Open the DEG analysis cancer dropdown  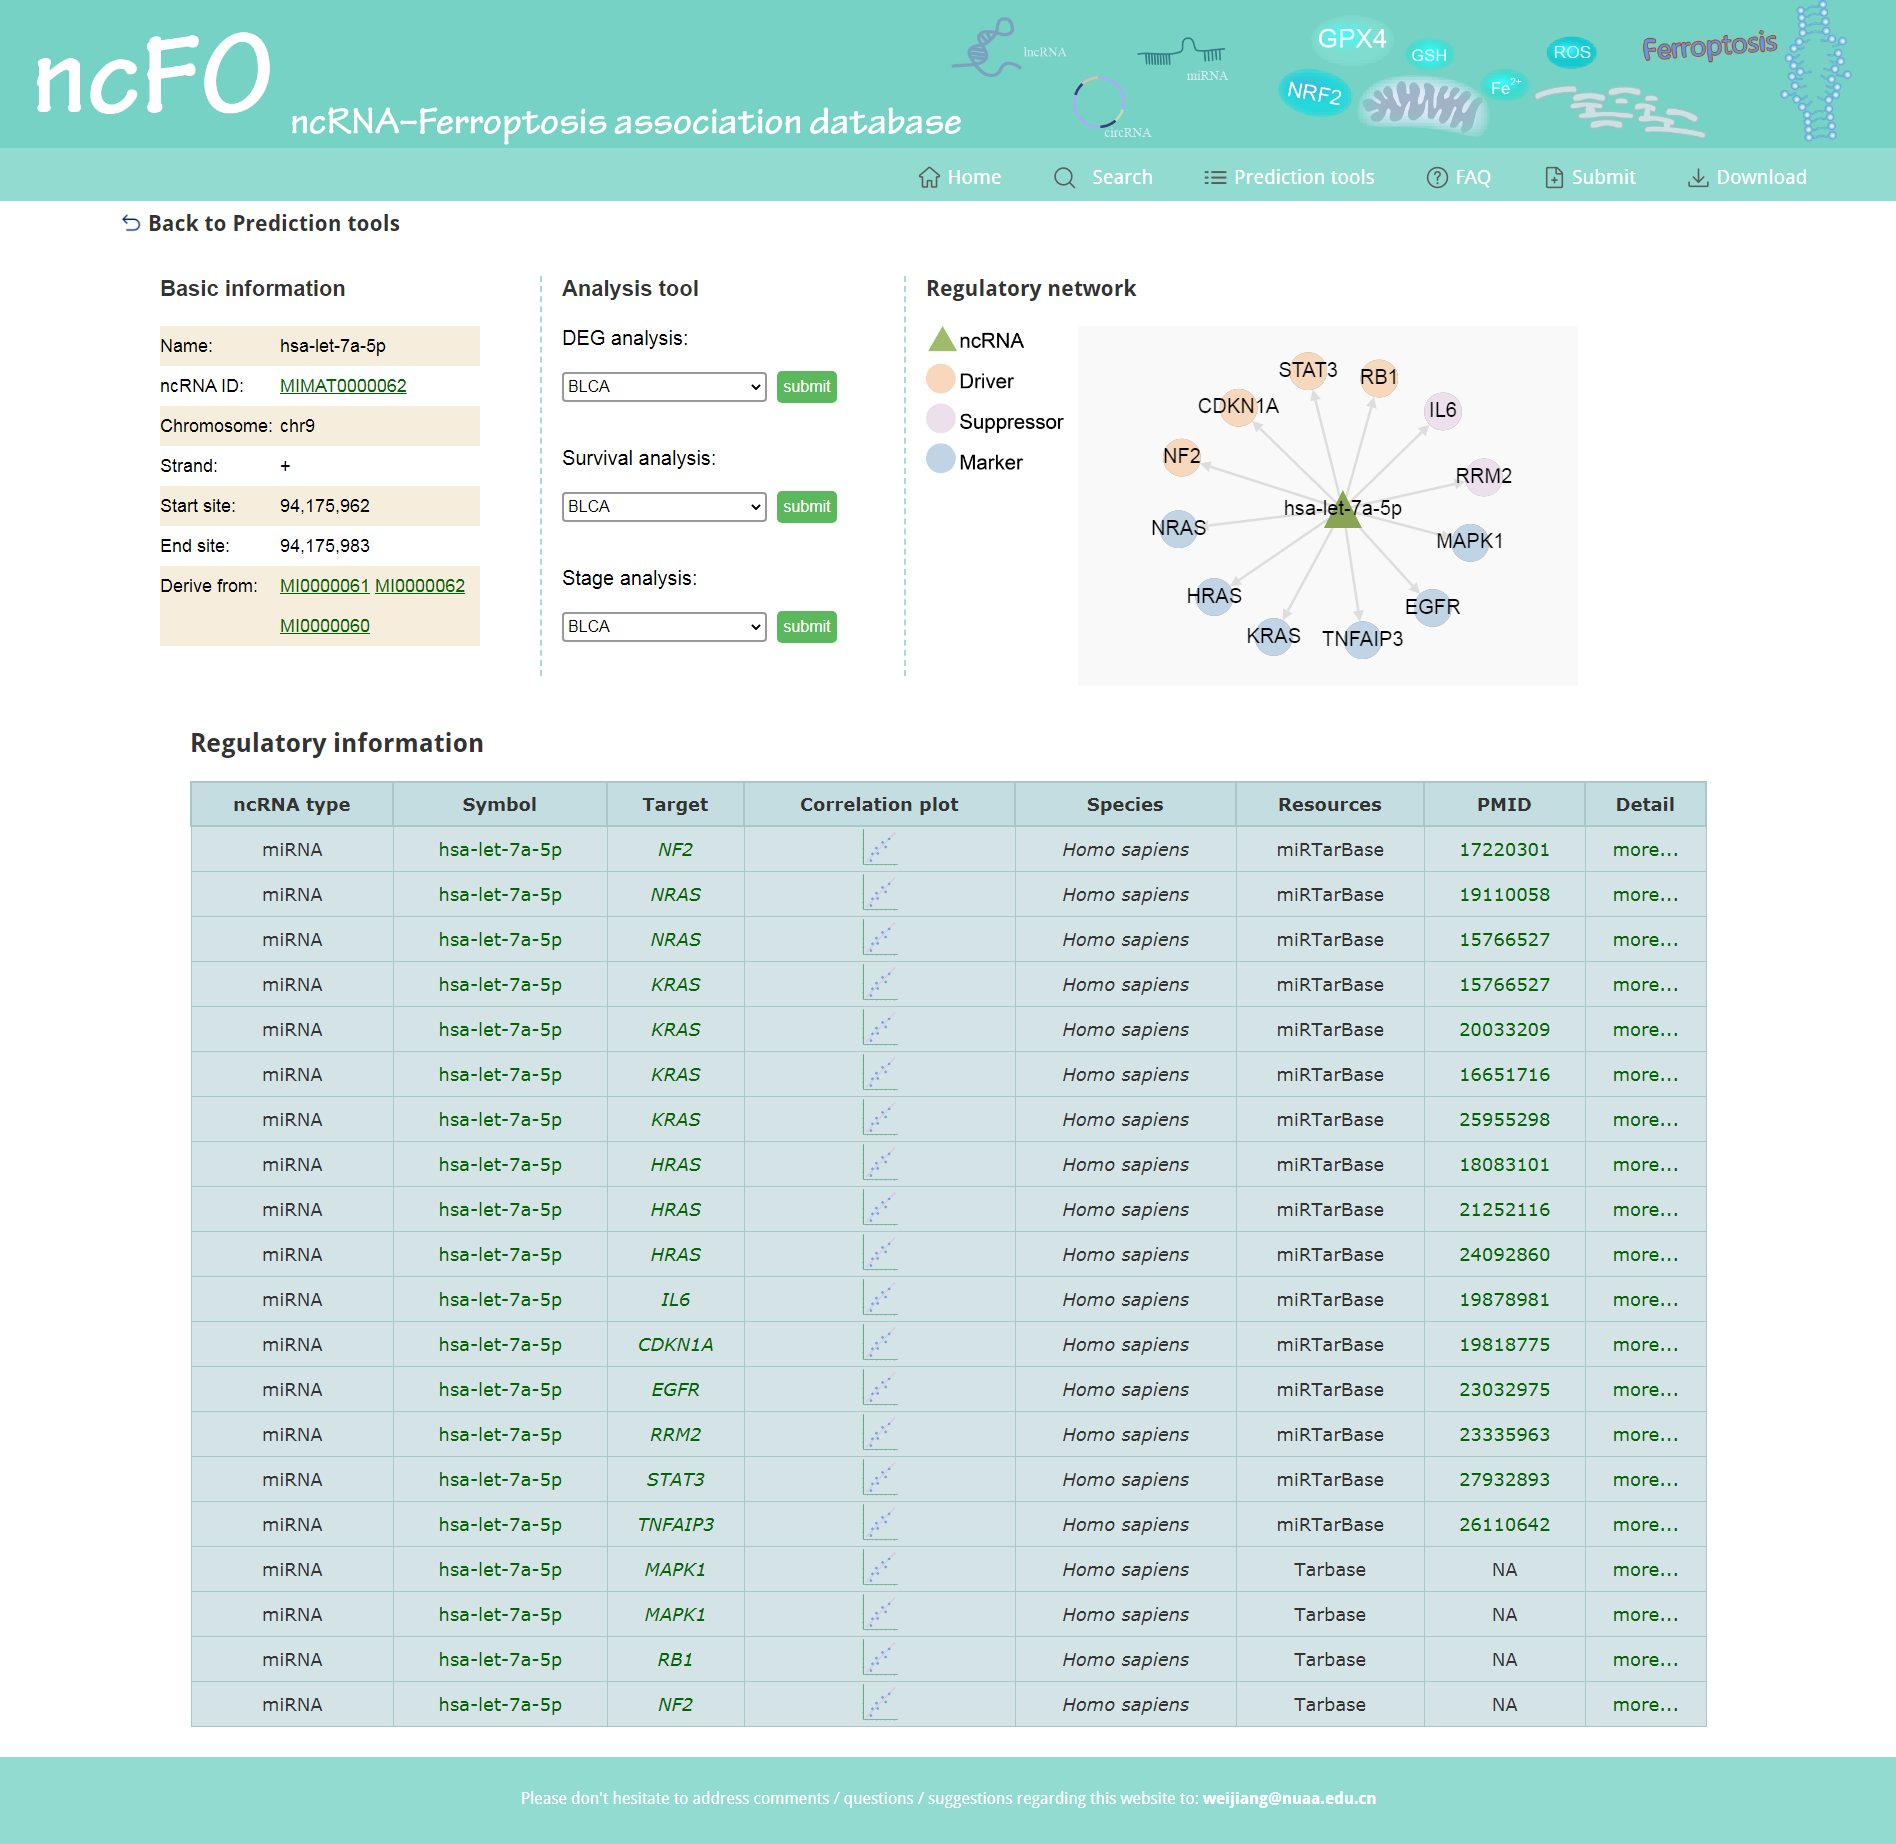664,387
